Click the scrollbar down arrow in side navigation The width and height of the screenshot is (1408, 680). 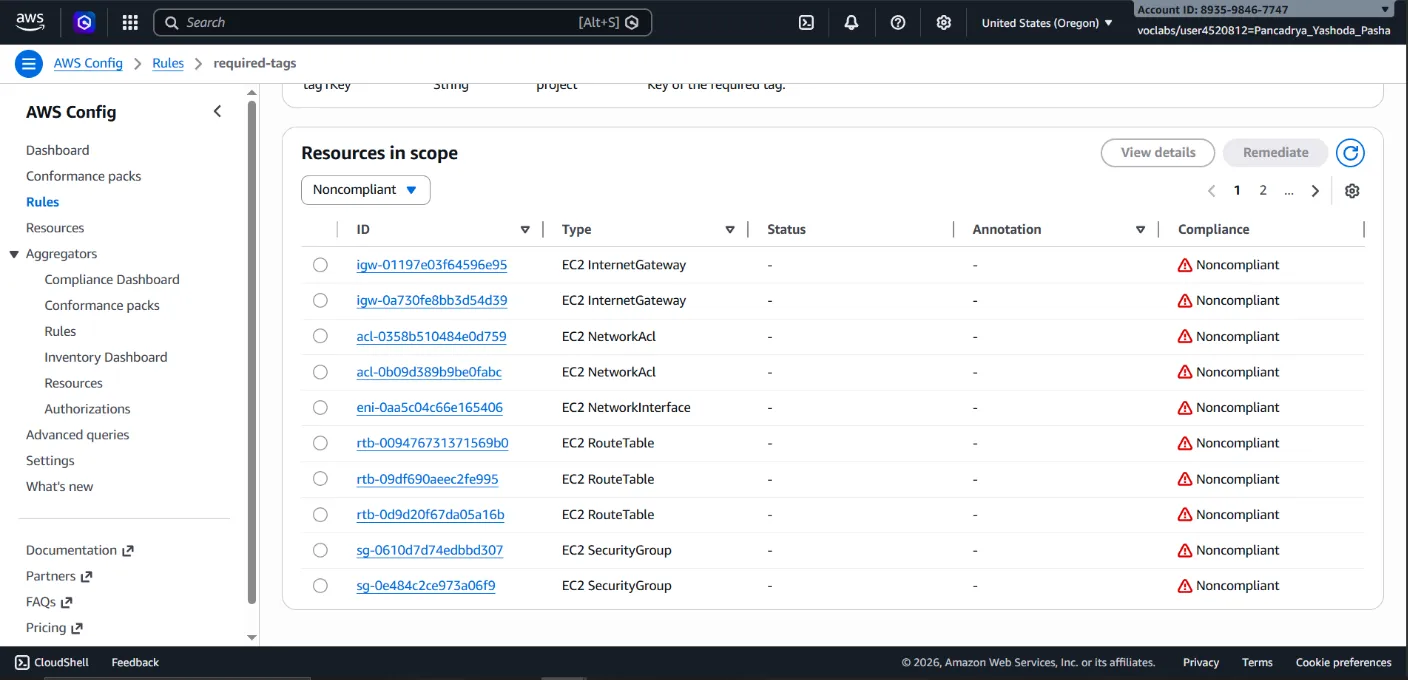coord(252,637)
